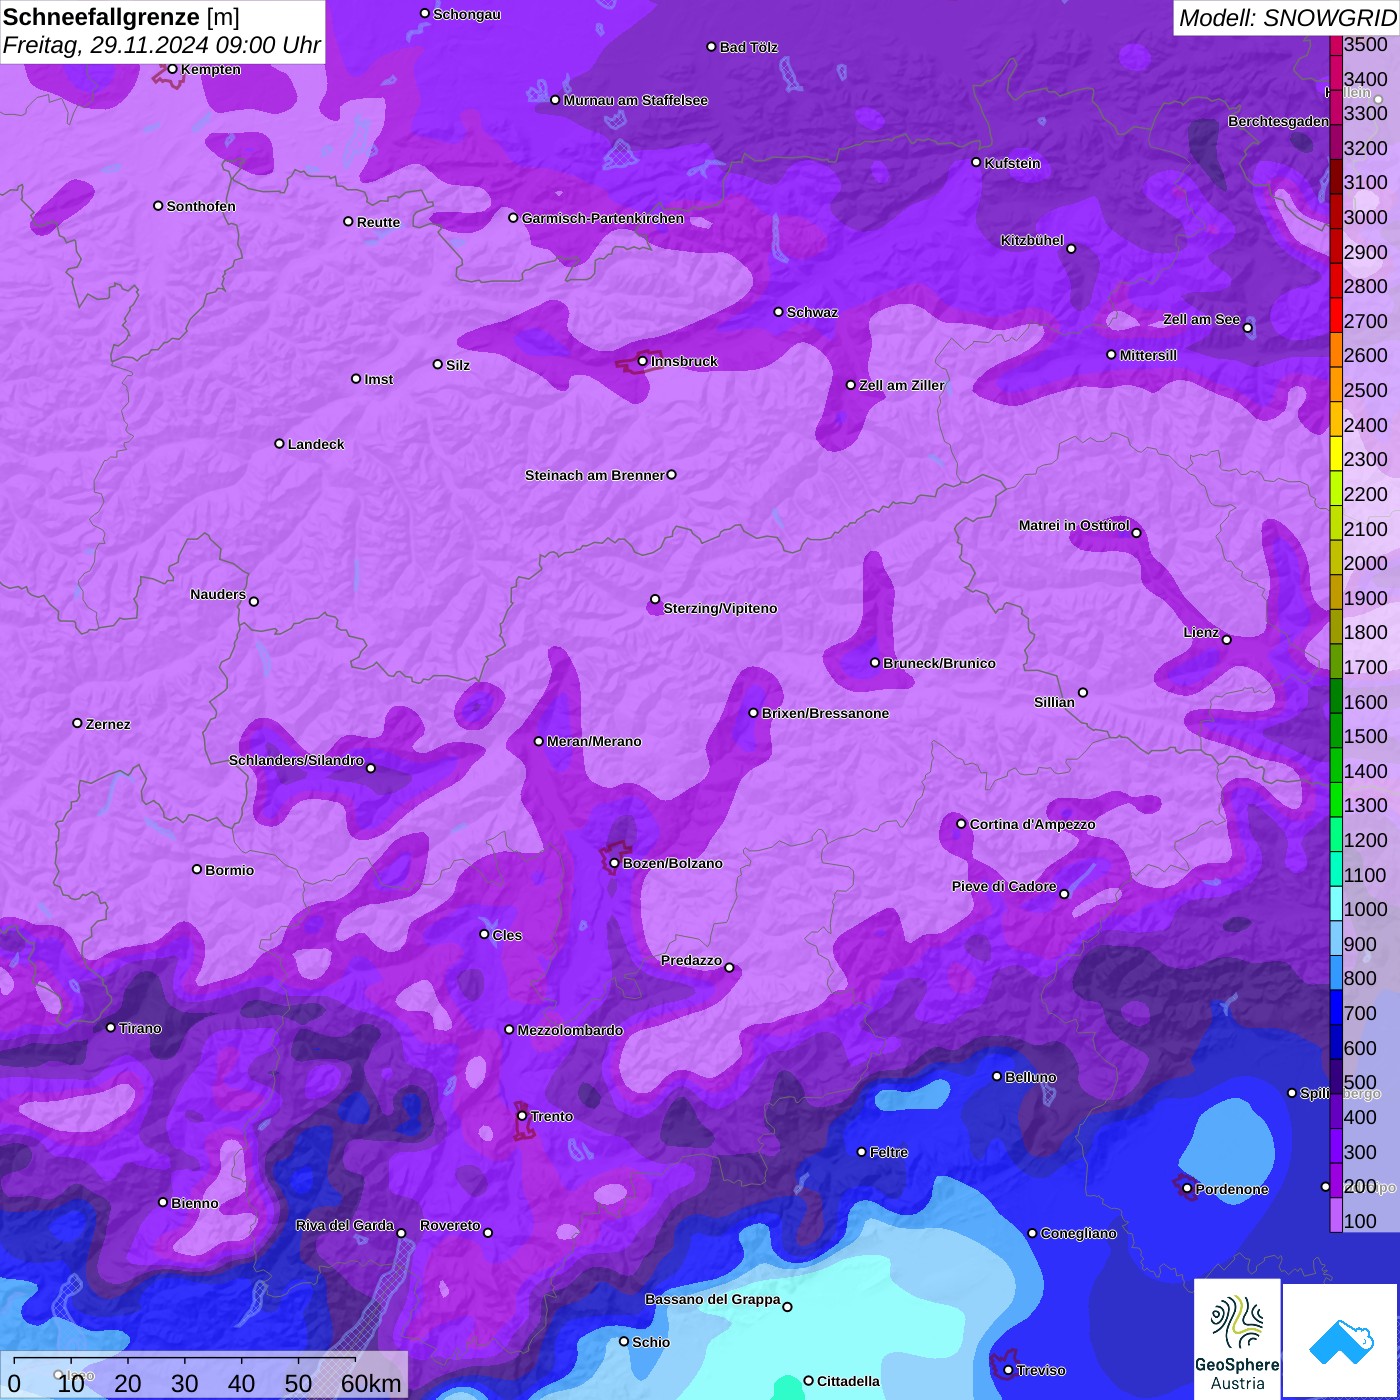Click the Cittadella location marker
Viewport: 1400px width, 1400px height.
coord(809,1381)
